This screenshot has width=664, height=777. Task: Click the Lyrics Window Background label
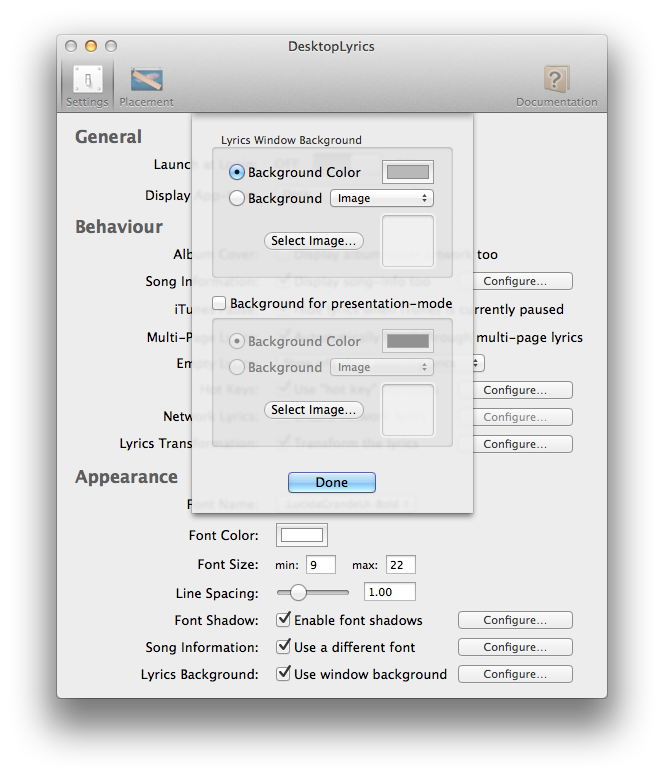click(x=291, y=140)
